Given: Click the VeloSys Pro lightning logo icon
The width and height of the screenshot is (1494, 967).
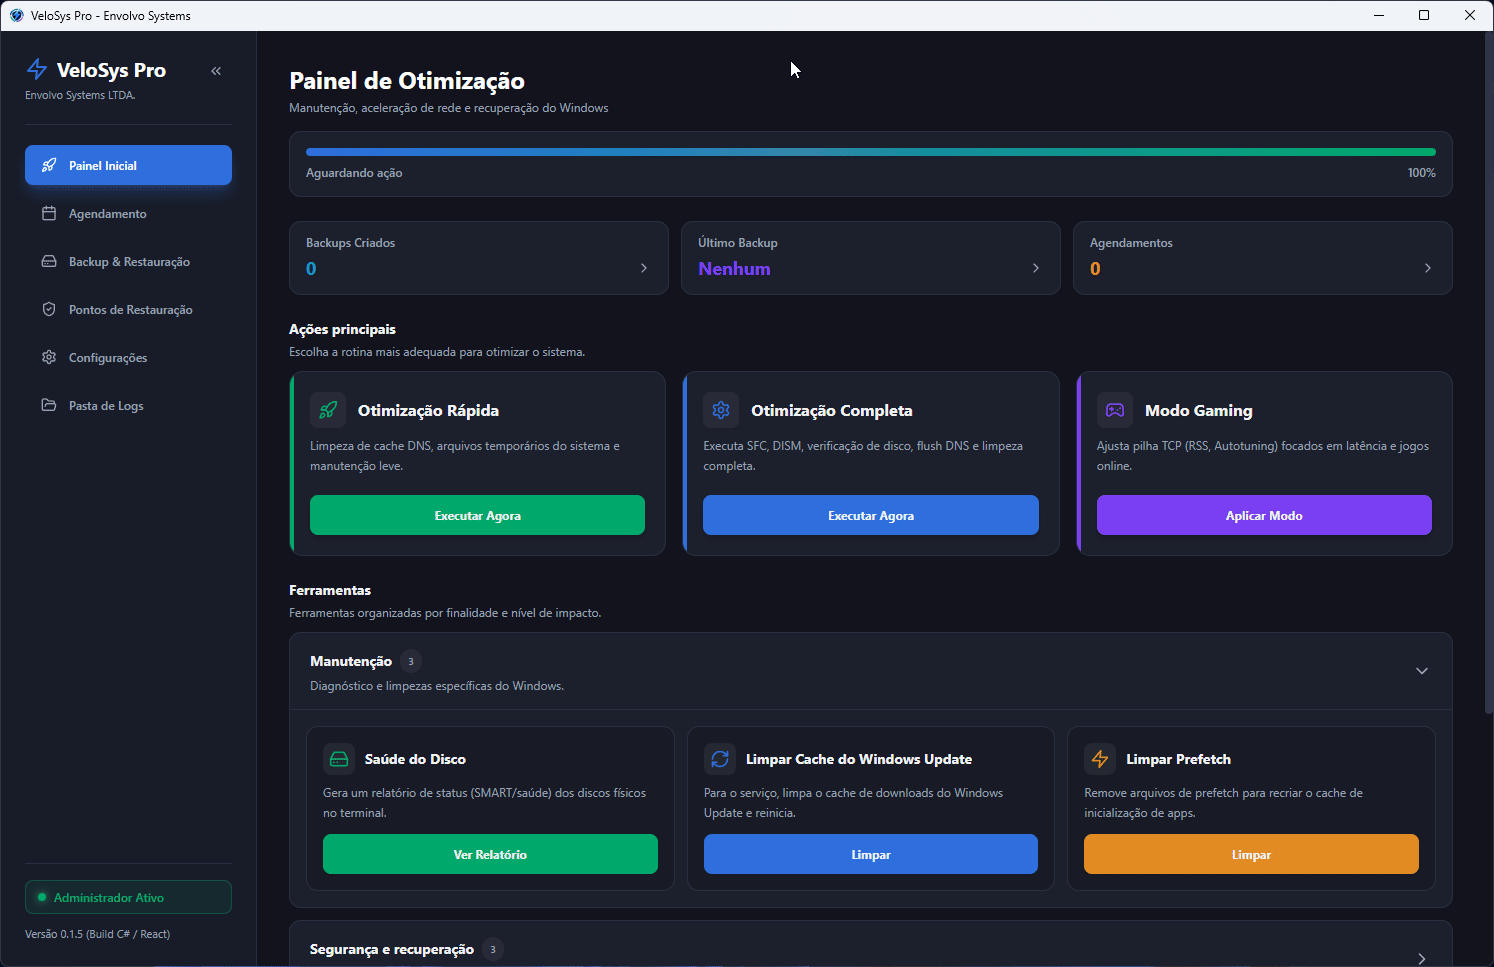Looking at the screenshot, I should tap(37, 69).
